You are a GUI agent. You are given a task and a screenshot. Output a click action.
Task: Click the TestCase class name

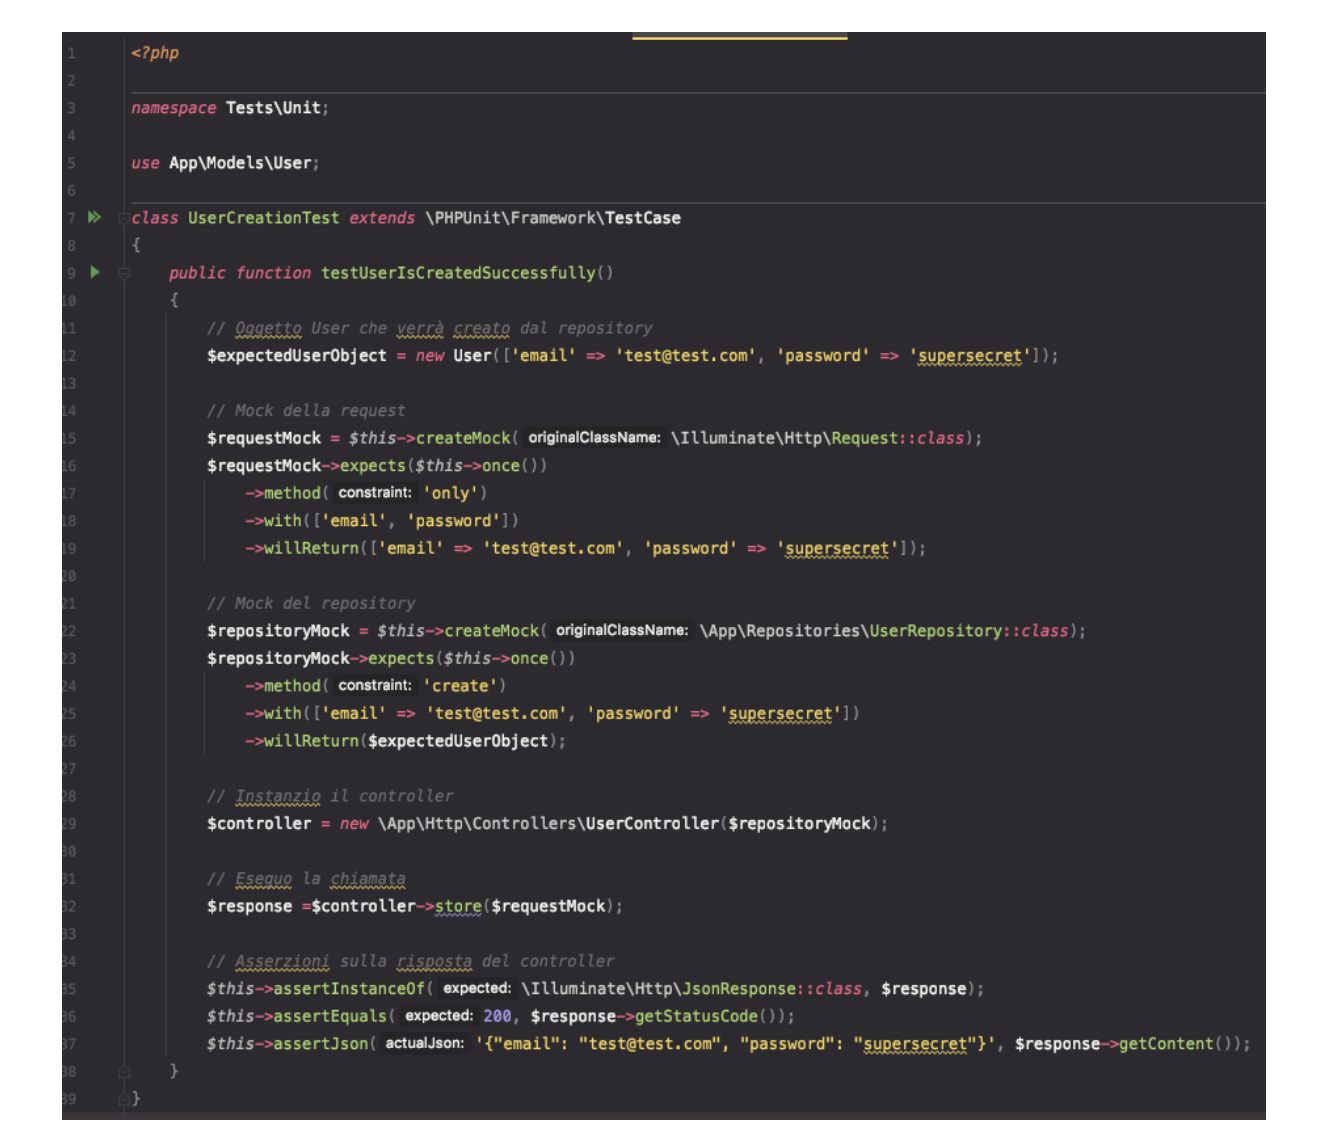pyautogui.click(x=642, y=218)
